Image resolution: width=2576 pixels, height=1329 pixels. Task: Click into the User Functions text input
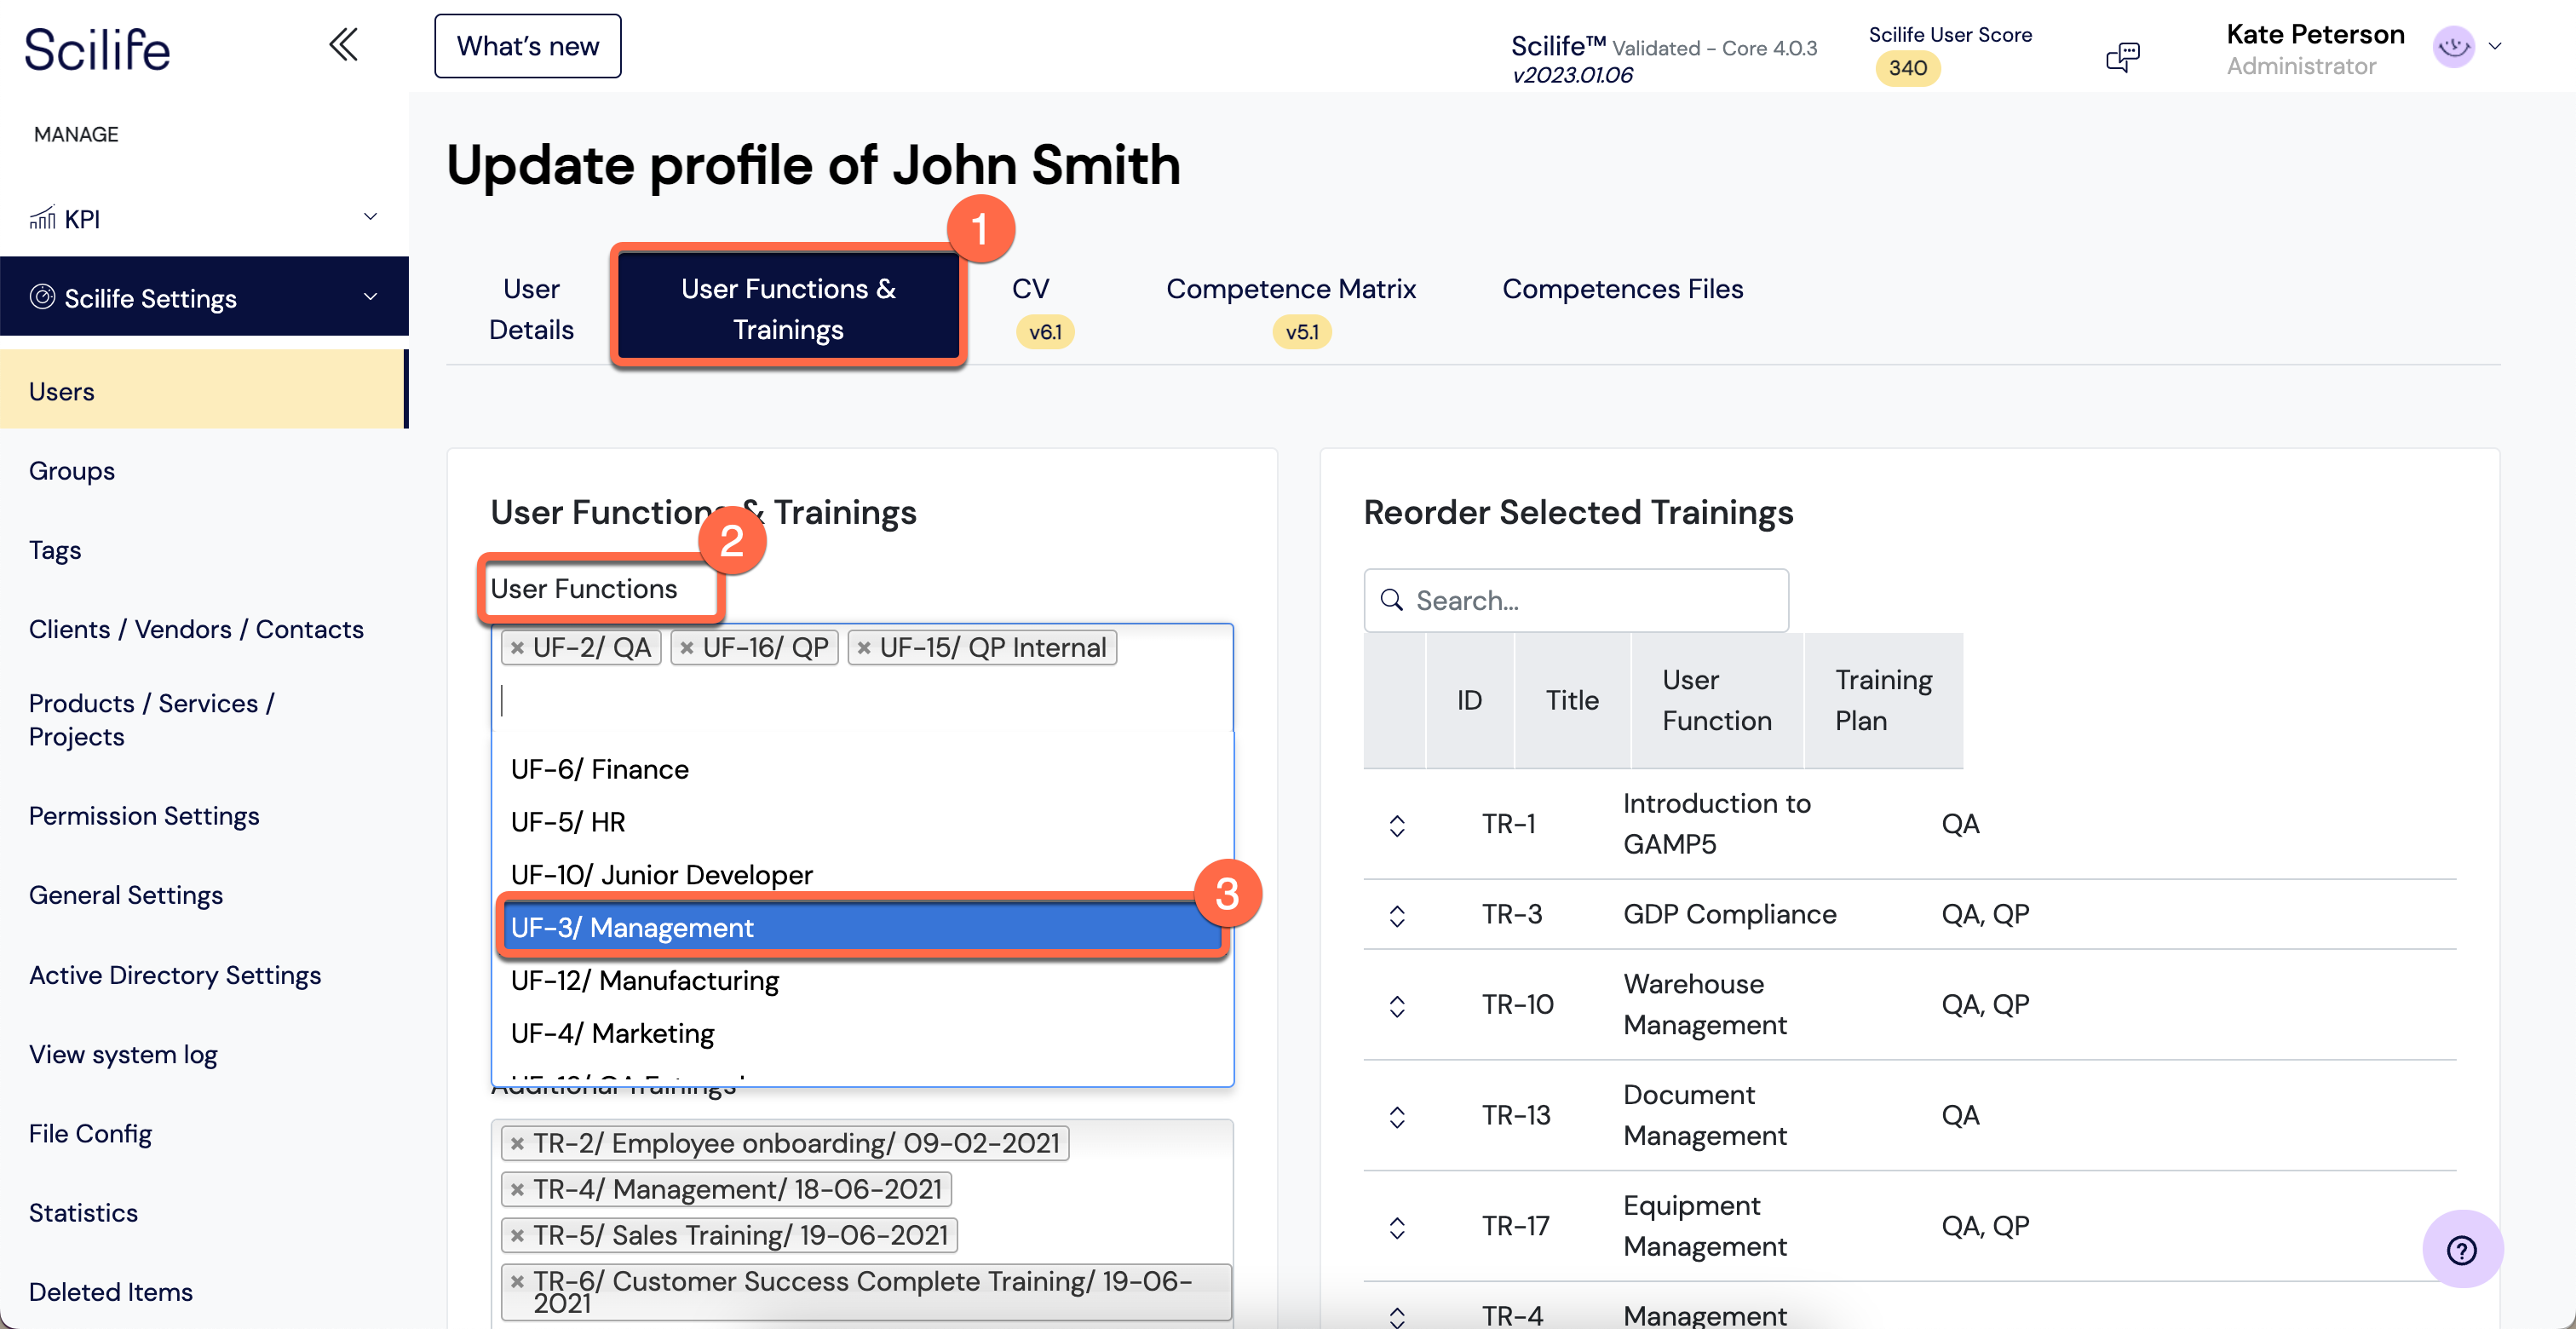pyautogui.click(x=862, y=700)
